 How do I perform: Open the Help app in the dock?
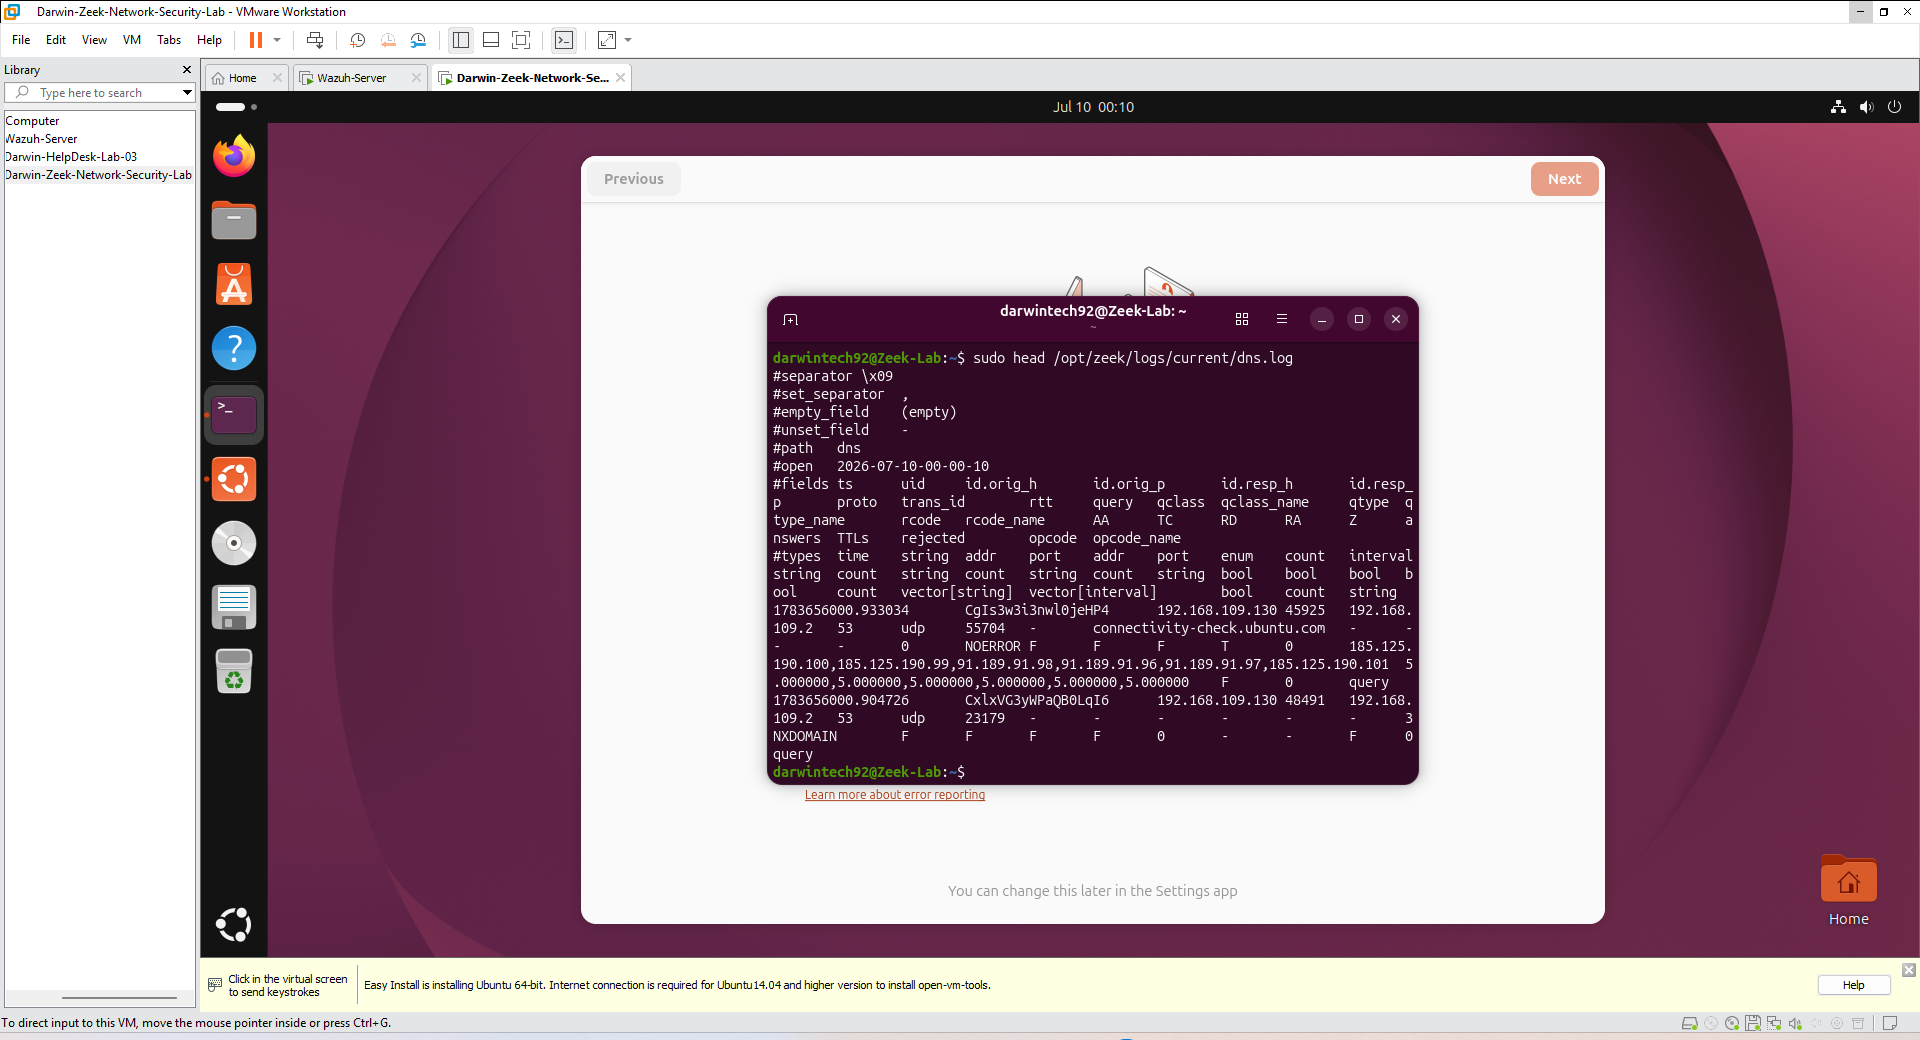coord(234,349)
